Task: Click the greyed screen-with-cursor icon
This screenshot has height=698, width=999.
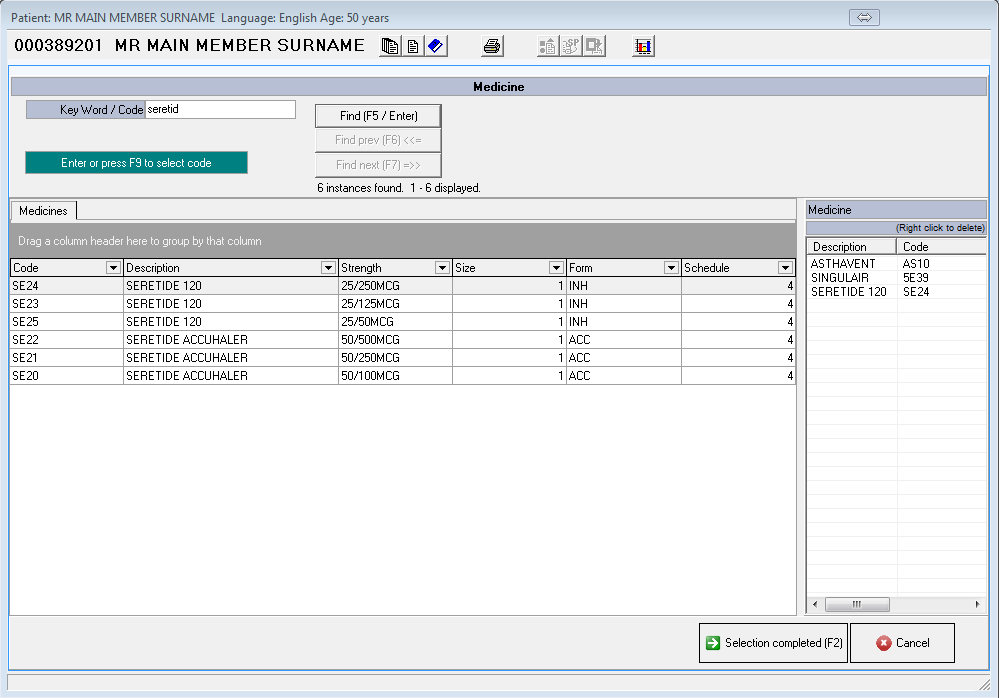Action: [594, 46]
